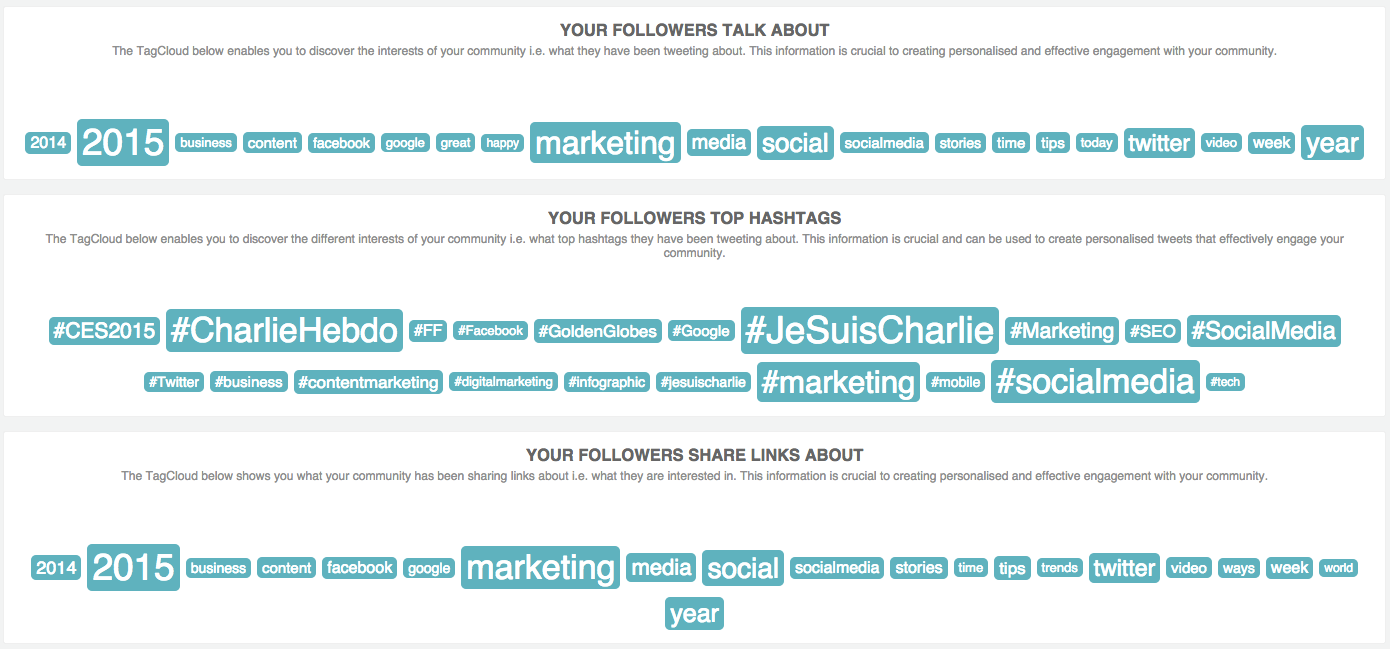Image resolution: width=1390 pixels, height=649 pixels.
Task: Open the #CES2015 hashtag tag
Action: pyautogui.click(x=105, y=331)
